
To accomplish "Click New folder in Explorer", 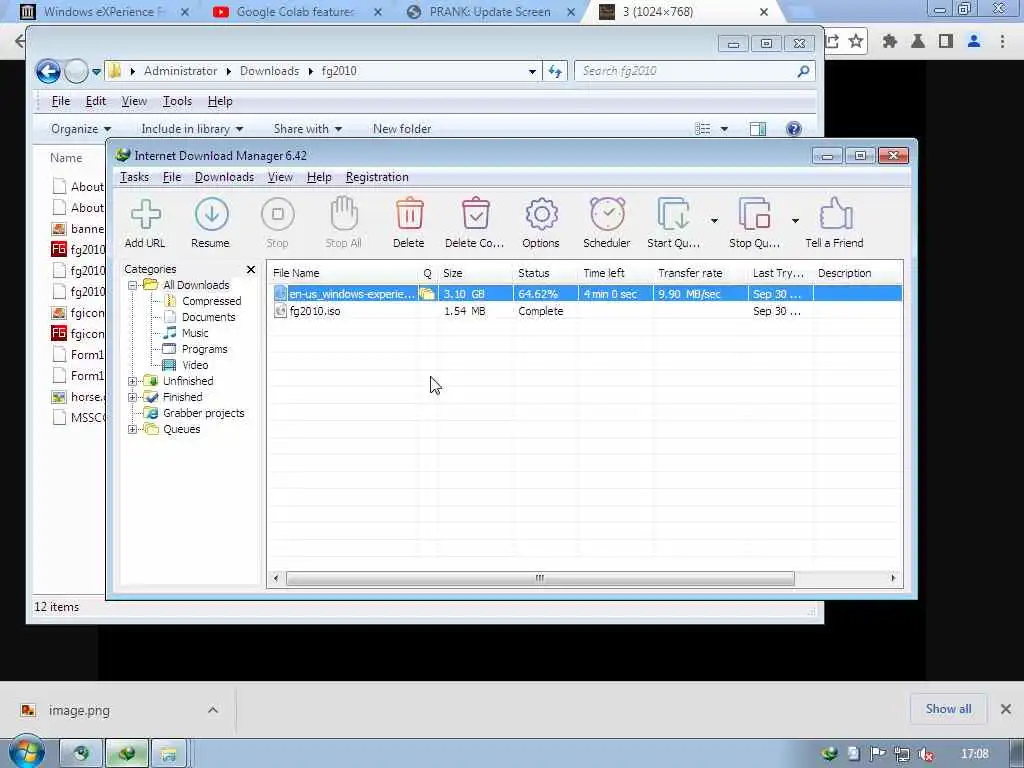I will click(x=402, y=129).
